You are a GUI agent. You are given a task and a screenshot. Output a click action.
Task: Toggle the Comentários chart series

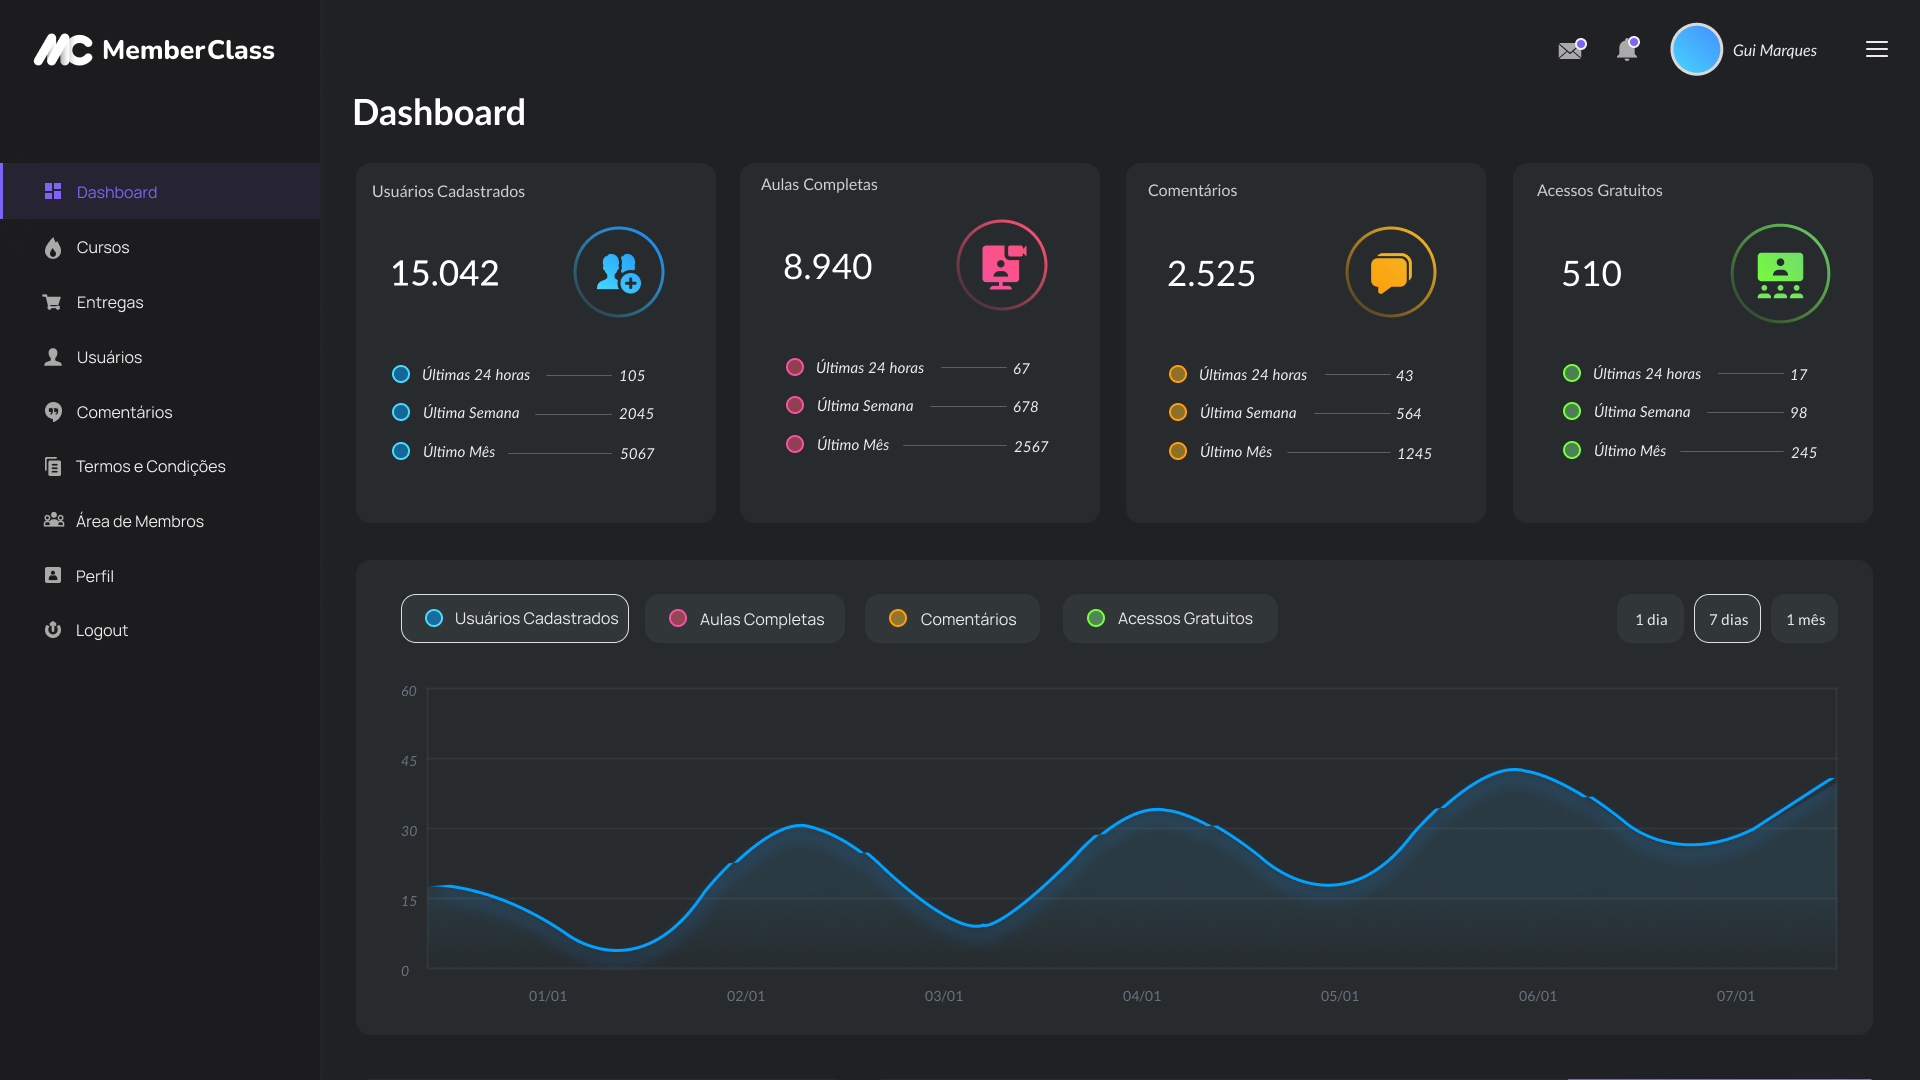(952, 619)
